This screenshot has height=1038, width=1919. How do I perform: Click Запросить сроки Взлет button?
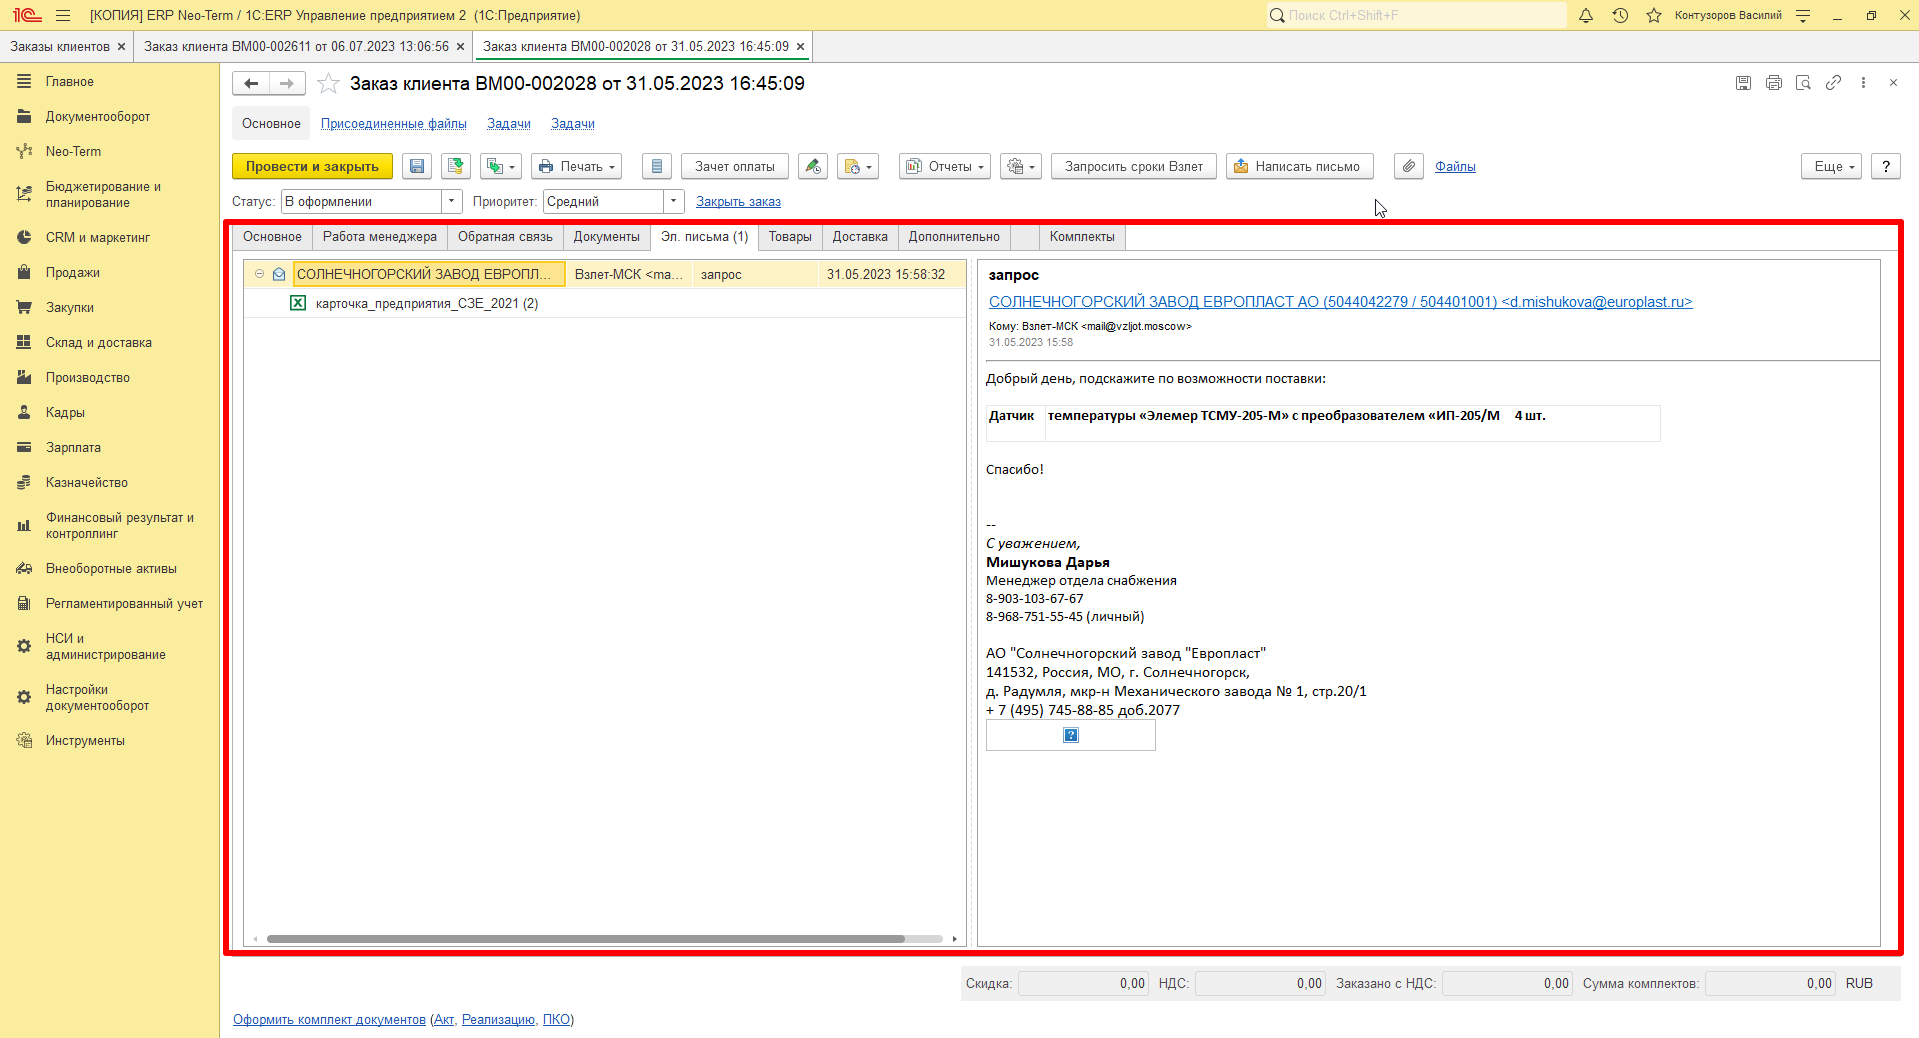click(1134, 167)
